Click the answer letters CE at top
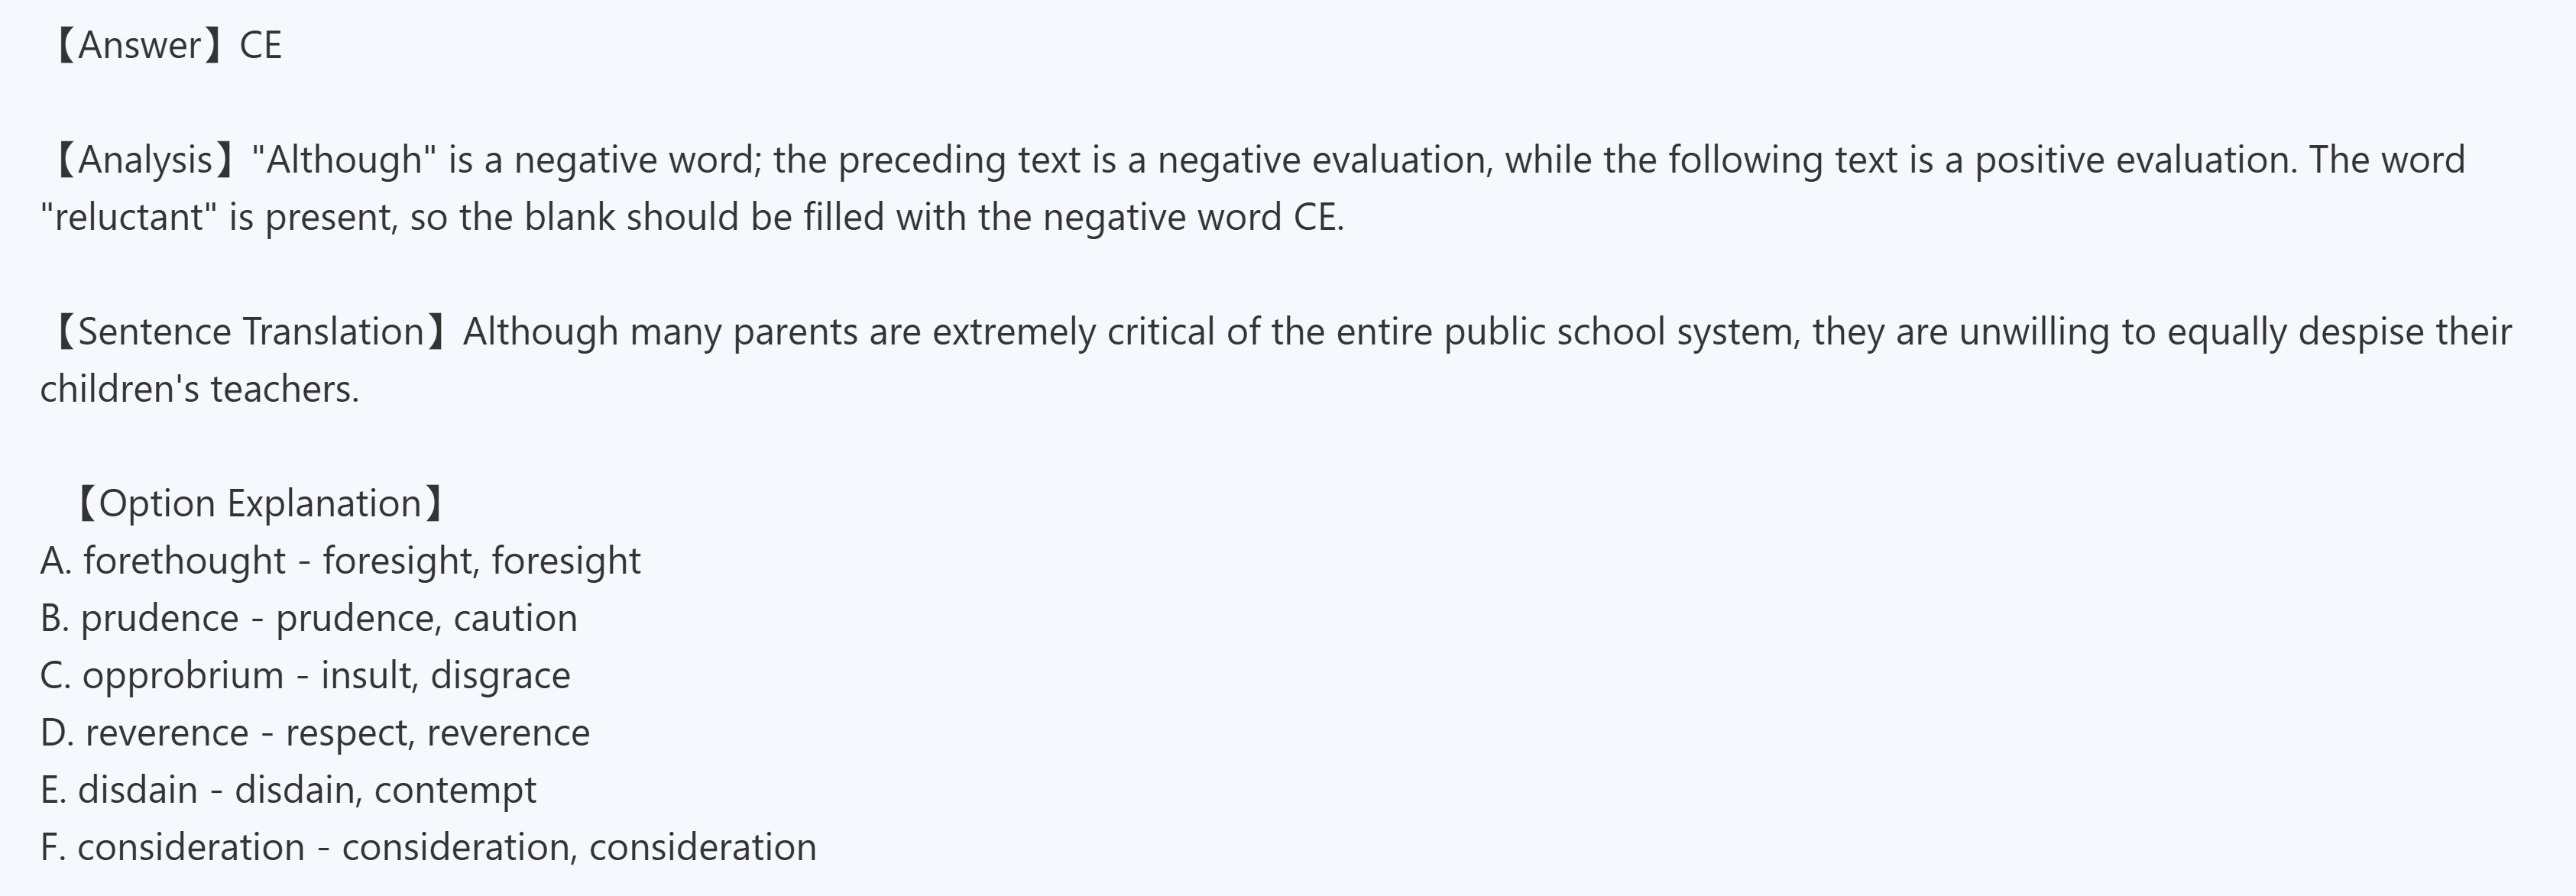 coord(261,46)
